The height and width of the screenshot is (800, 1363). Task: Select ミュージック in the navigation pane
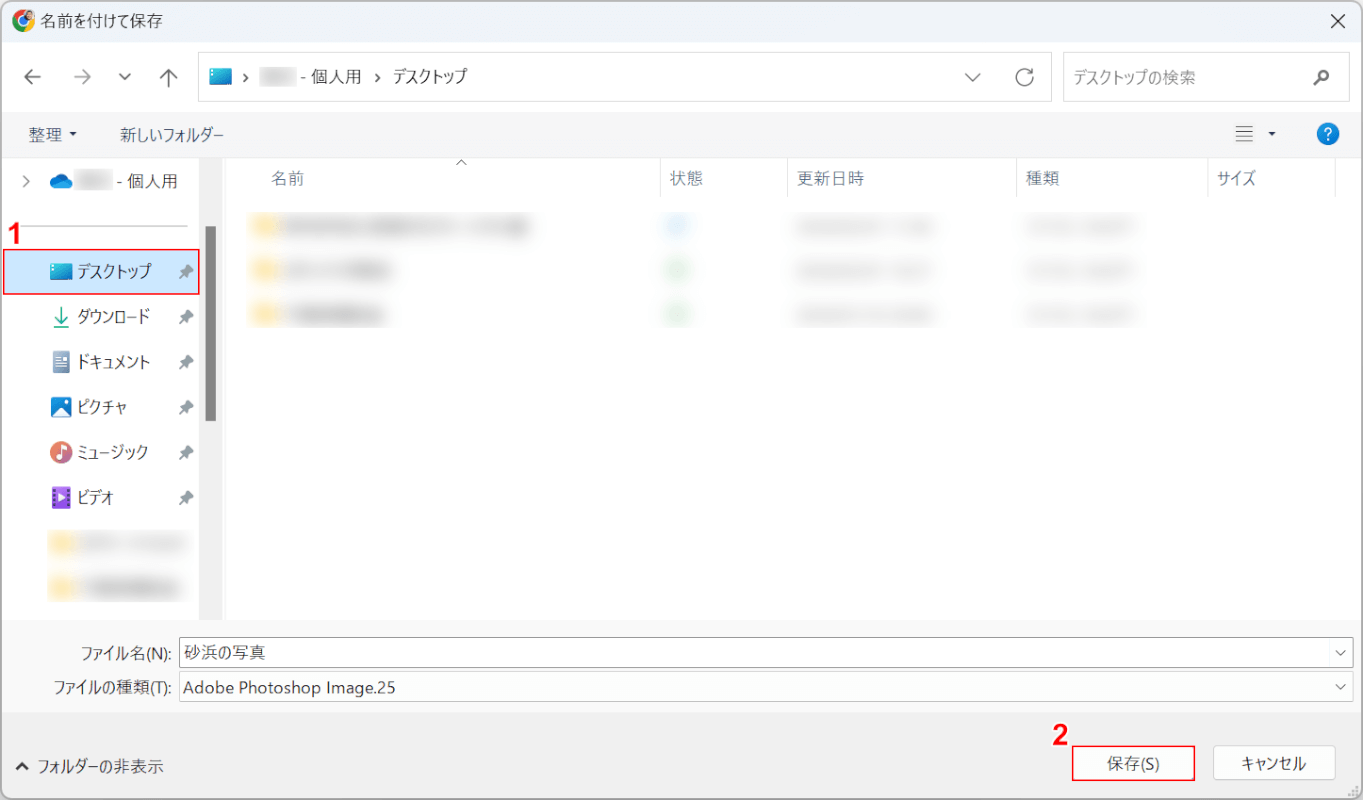[101, 452]
